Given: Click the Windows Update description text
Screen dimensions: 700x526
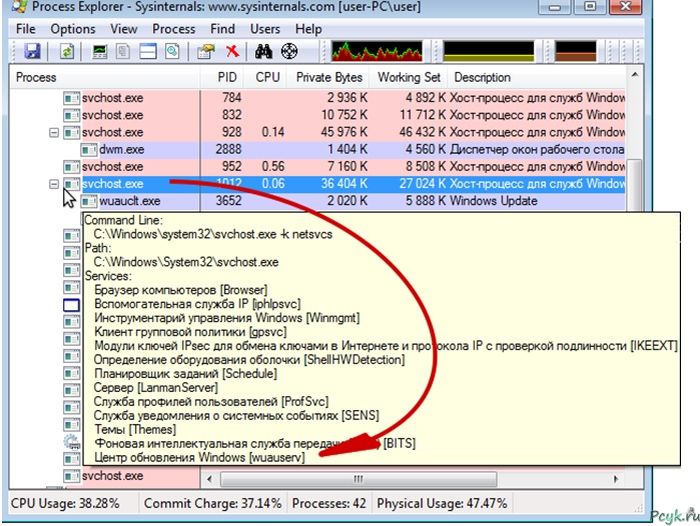Looking at the screenshot, I should coord(493,201).
